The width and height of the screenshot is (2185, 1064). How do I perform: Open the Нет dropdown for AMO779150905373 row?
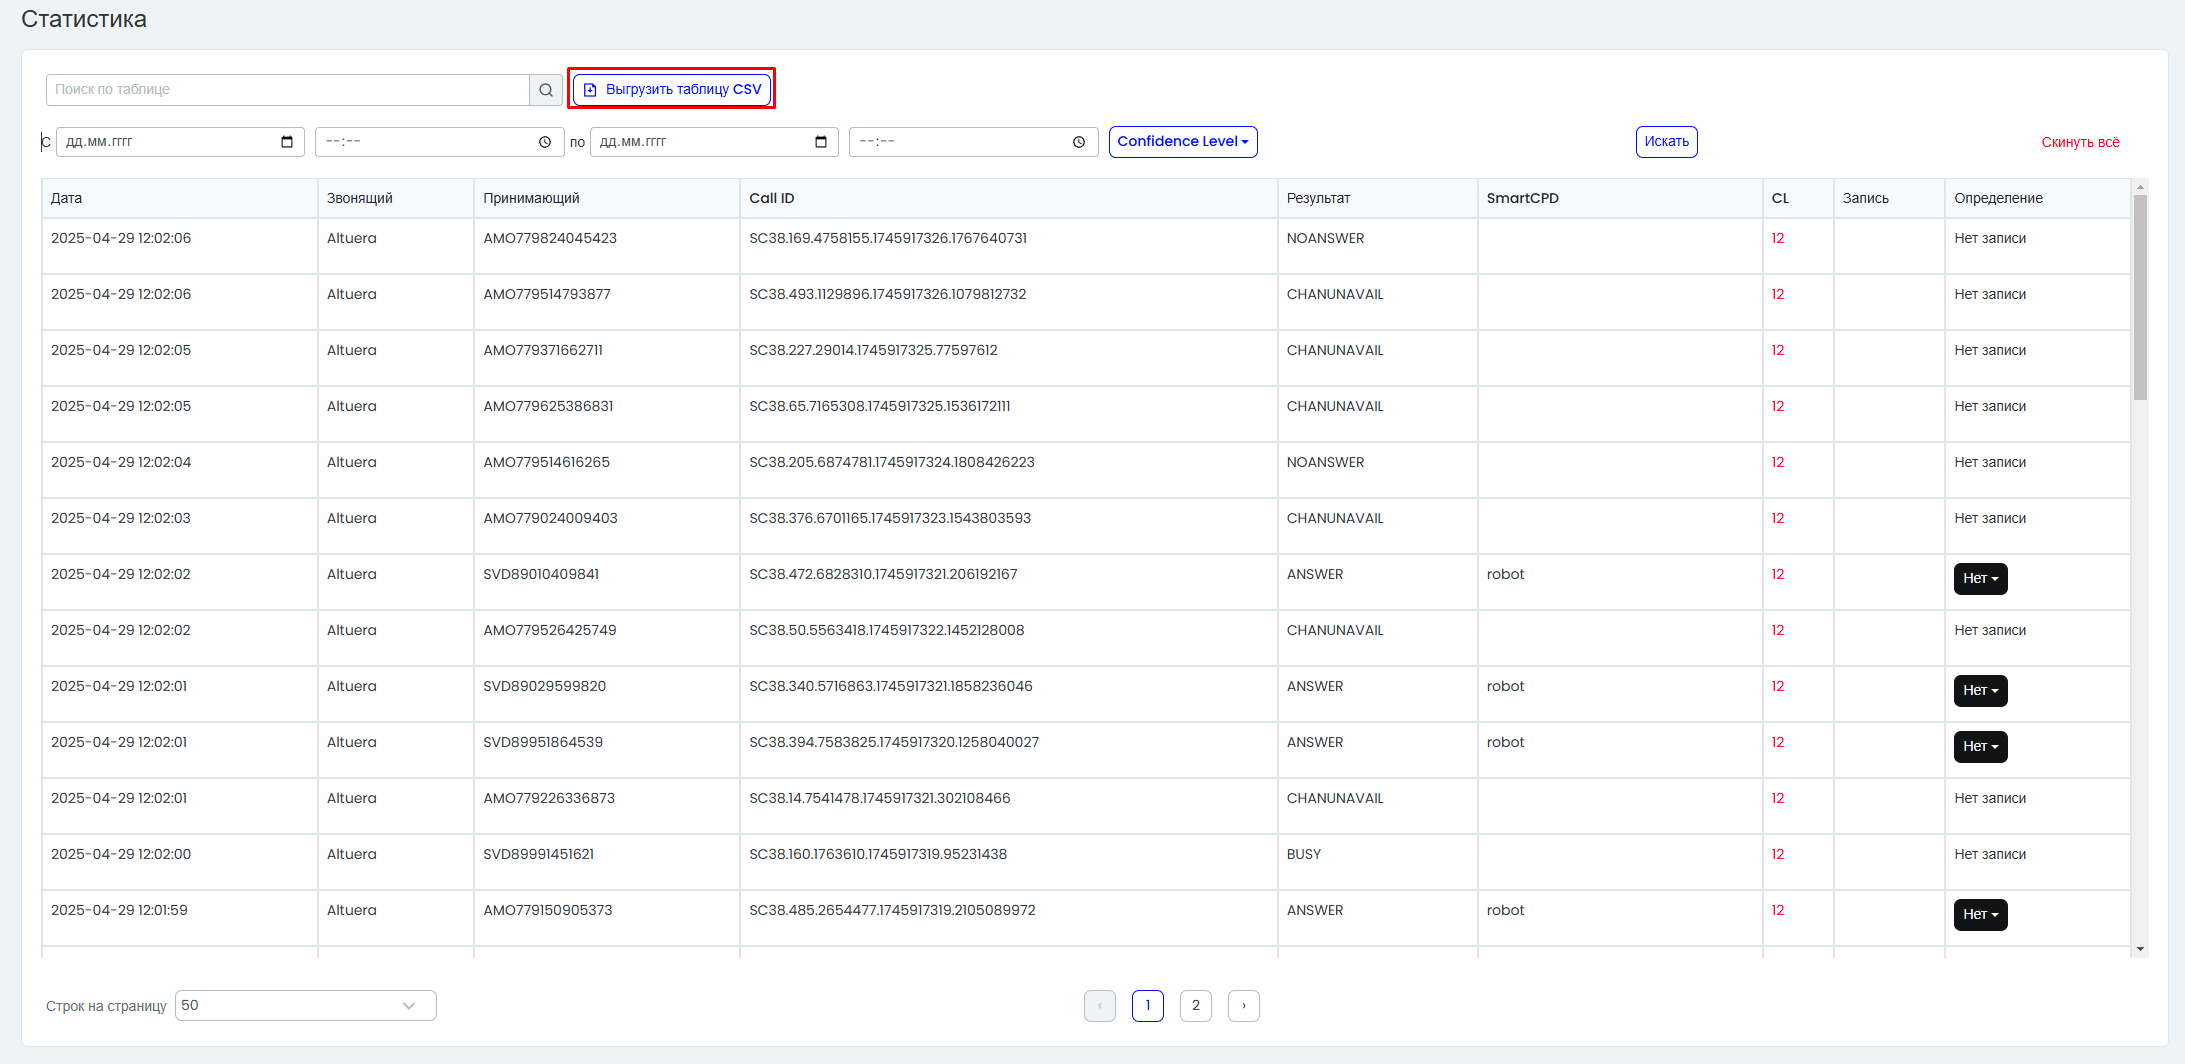[1980, 915]
